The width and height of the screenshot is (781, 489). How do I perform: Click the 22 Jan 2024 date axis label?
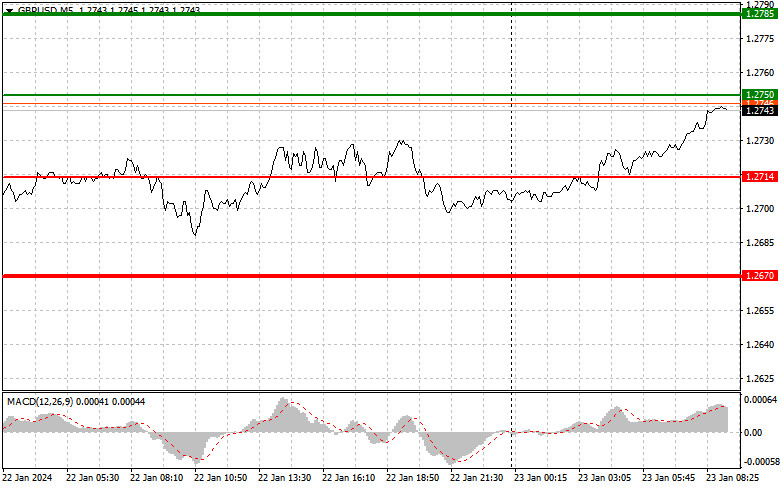(x=27, y=478)
